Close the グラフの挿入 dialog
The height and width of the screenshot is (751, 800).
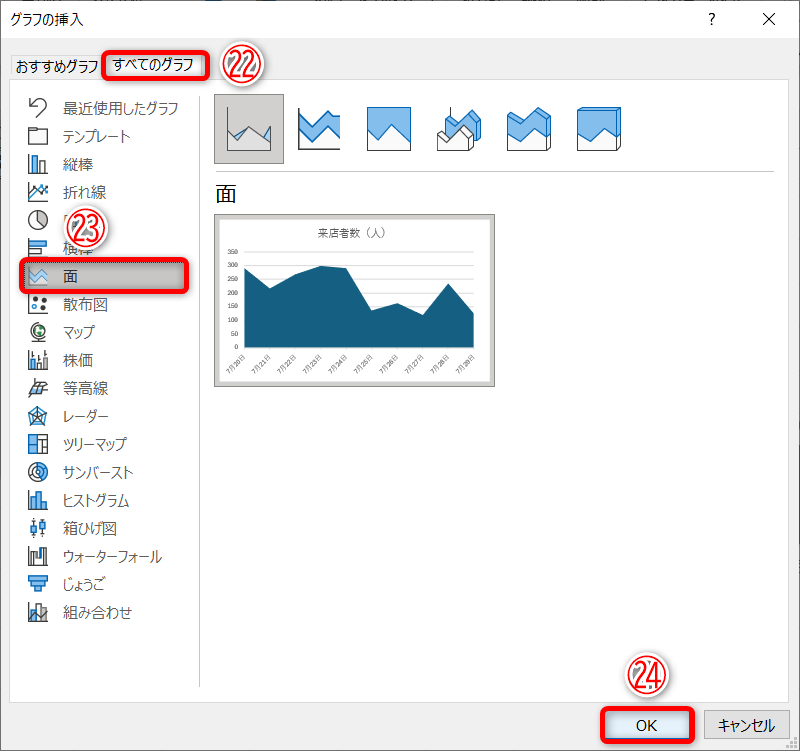[769, 19]
